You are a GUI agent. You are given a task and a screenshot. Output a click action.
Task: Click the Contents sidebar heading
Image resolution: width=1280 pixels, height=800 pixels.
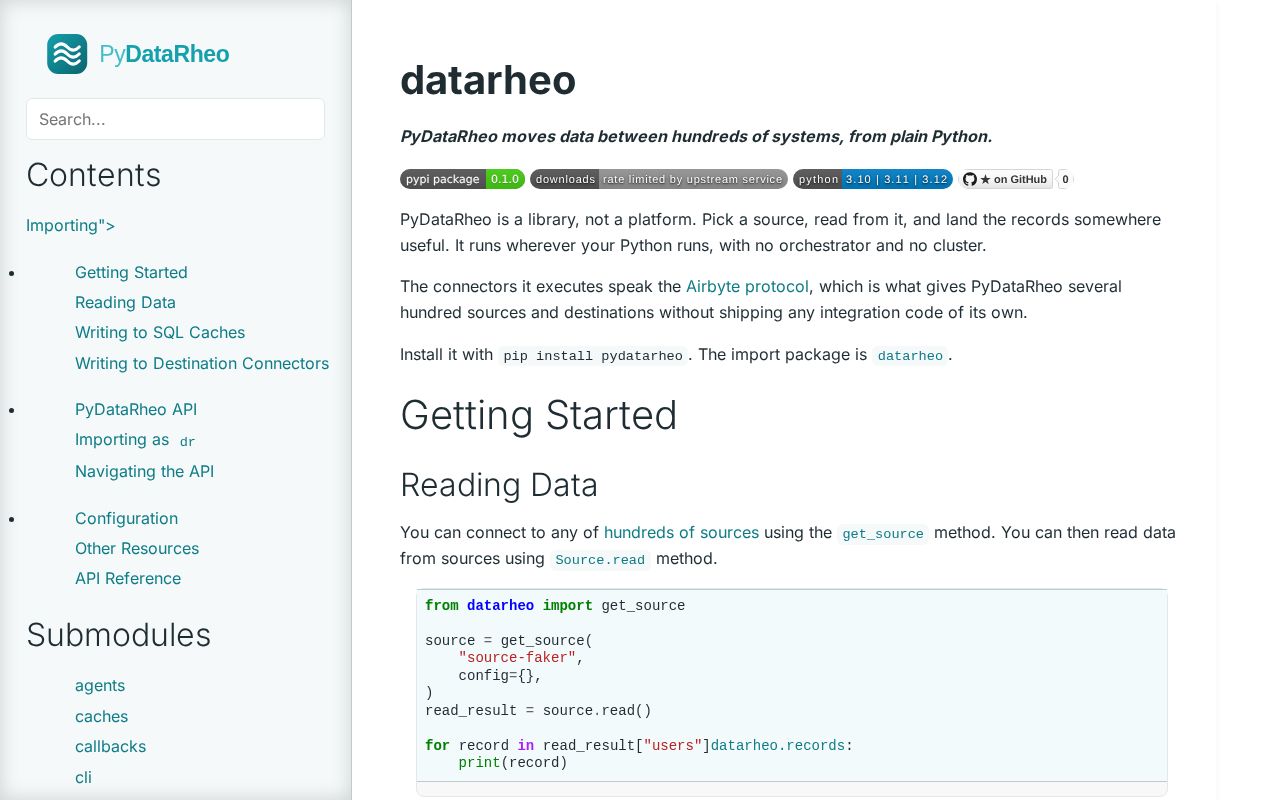[94, 175]
